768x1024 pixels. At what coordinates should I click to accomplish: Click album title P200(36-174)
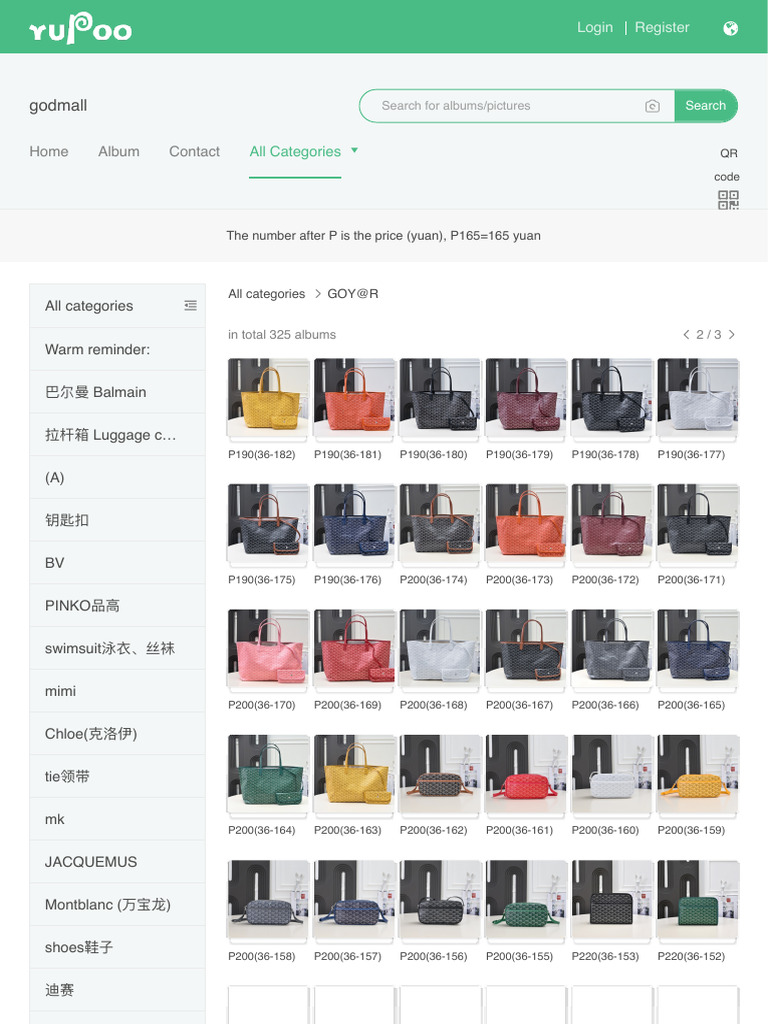[434, 580]
